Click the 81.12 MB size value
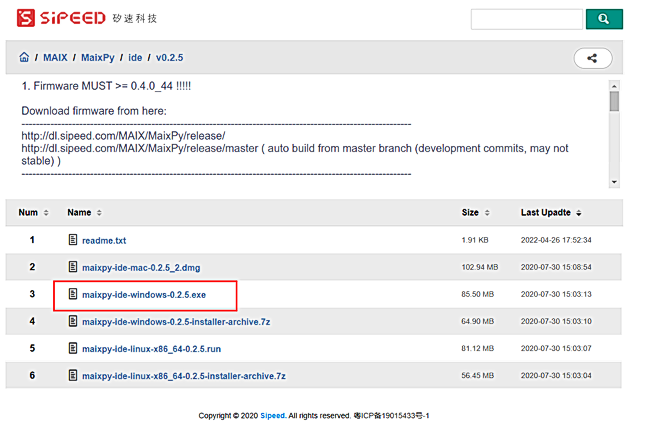This screenshot has height=438, width=645. tap(478, 349)
